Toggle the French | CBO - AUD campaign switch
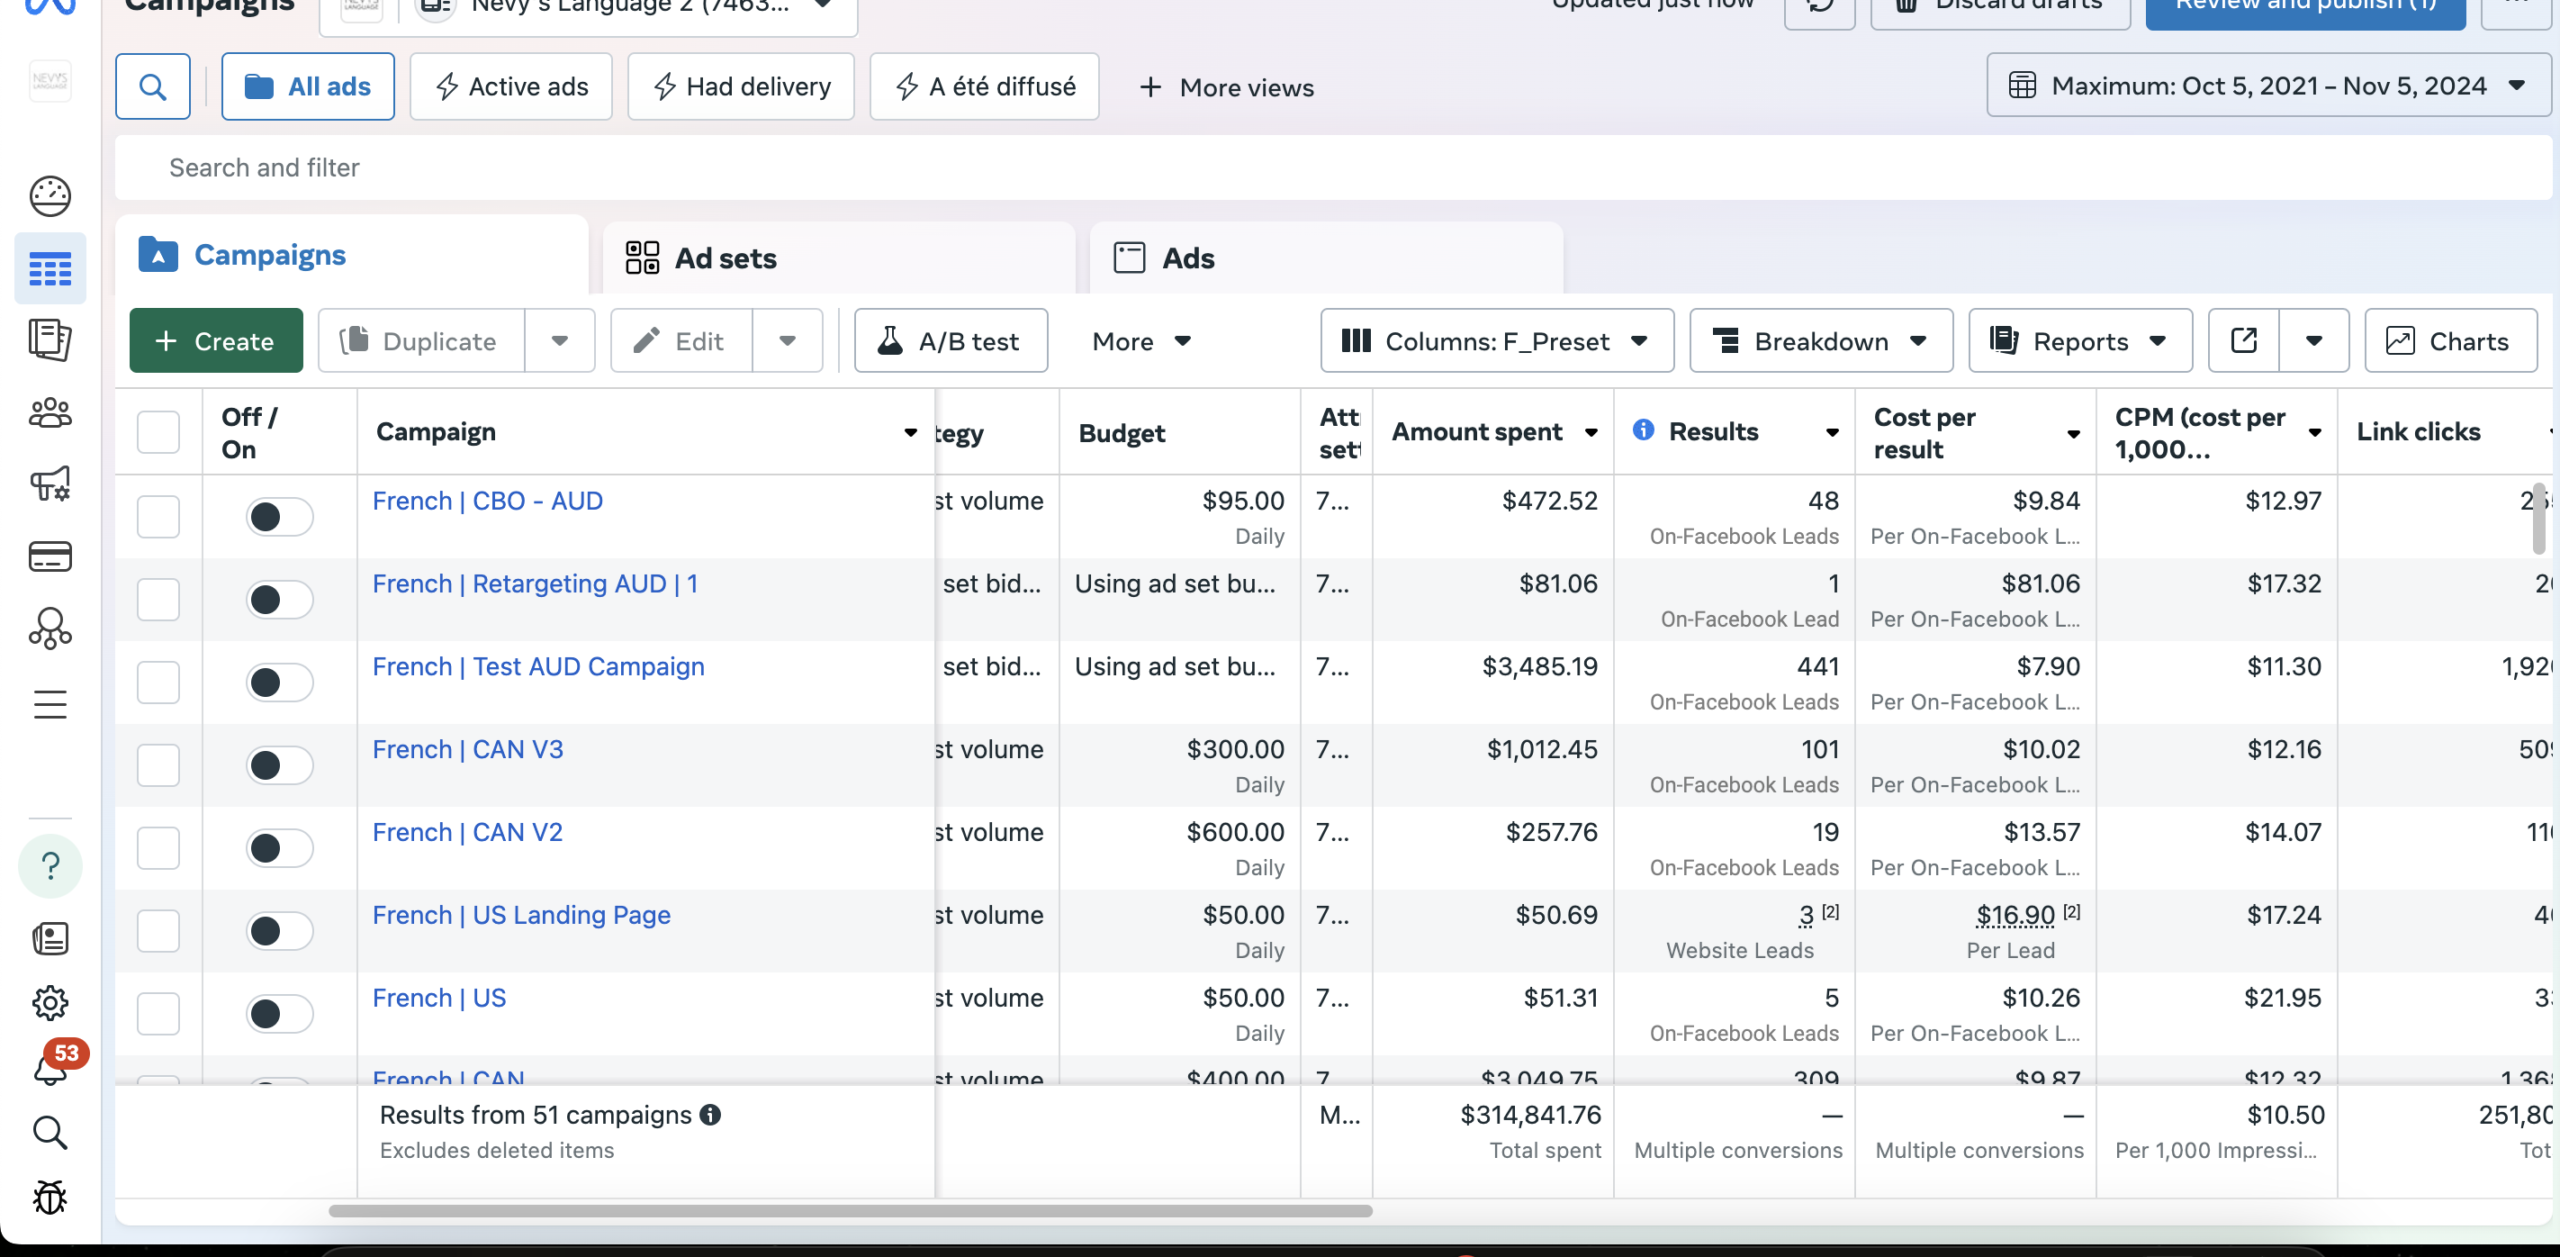 click(x=279, y=517)
